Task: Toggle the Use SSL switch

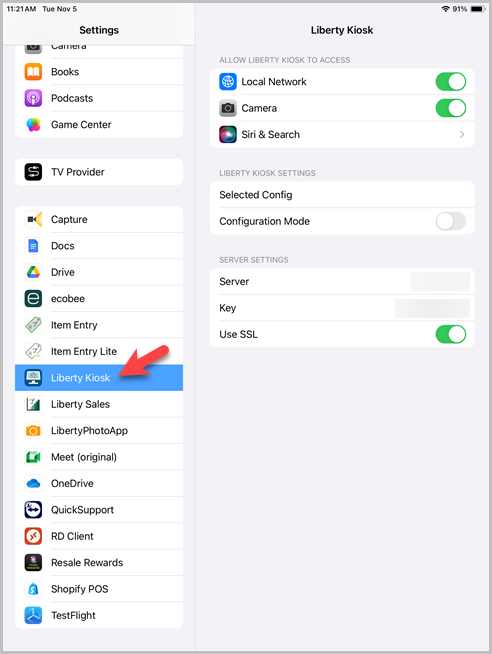Action: pos(451,334)
